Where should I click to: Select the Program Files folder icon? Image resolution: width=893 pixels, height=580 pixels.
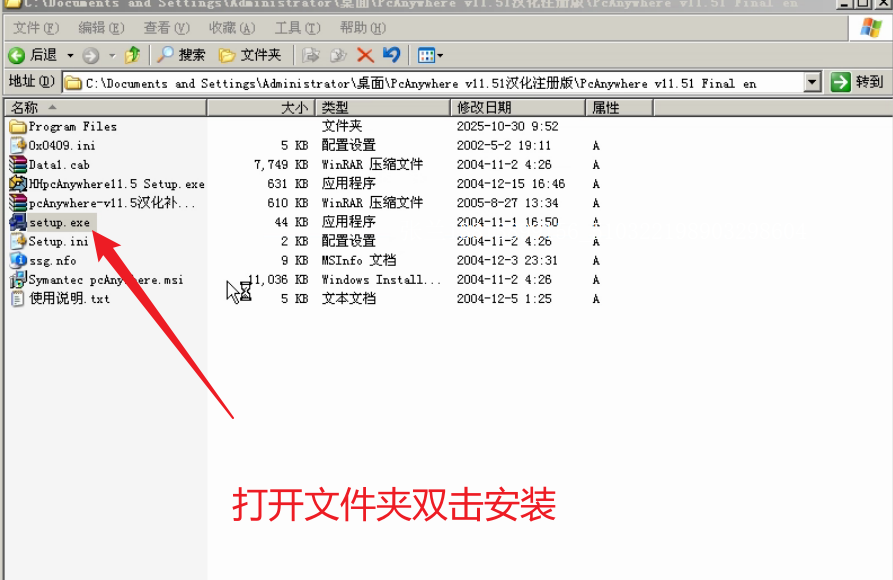[18, 126]
